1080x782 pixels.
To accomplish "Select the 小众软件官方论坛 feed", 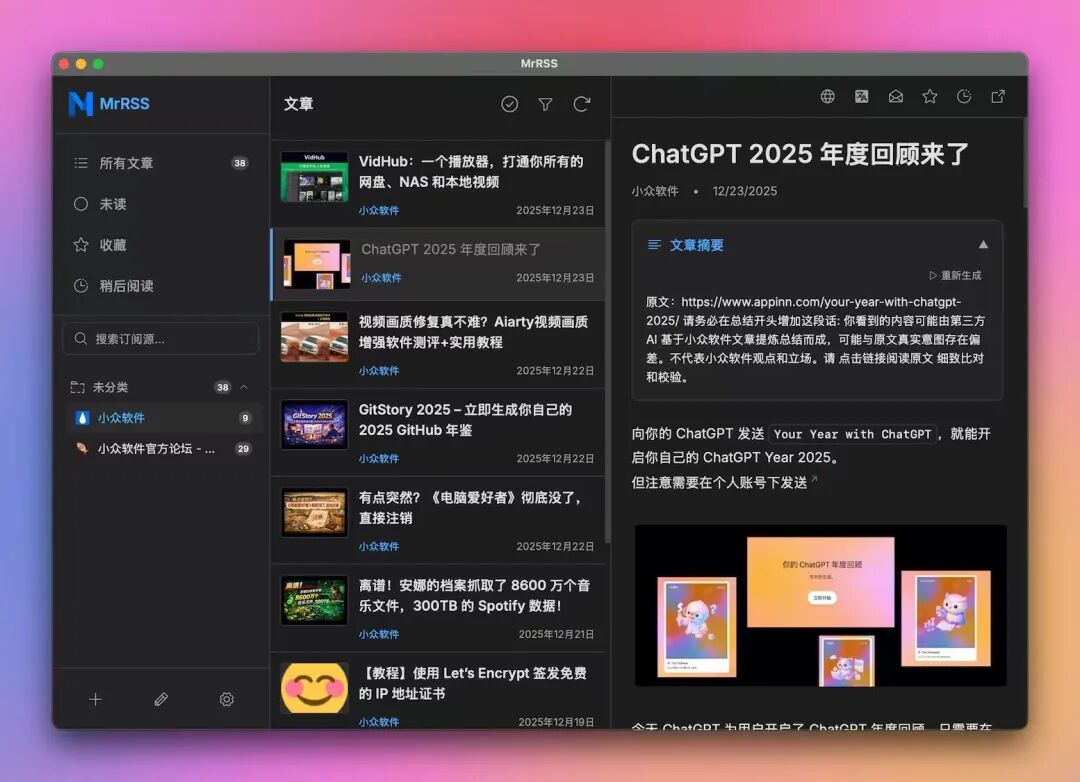I will point(164,449).
